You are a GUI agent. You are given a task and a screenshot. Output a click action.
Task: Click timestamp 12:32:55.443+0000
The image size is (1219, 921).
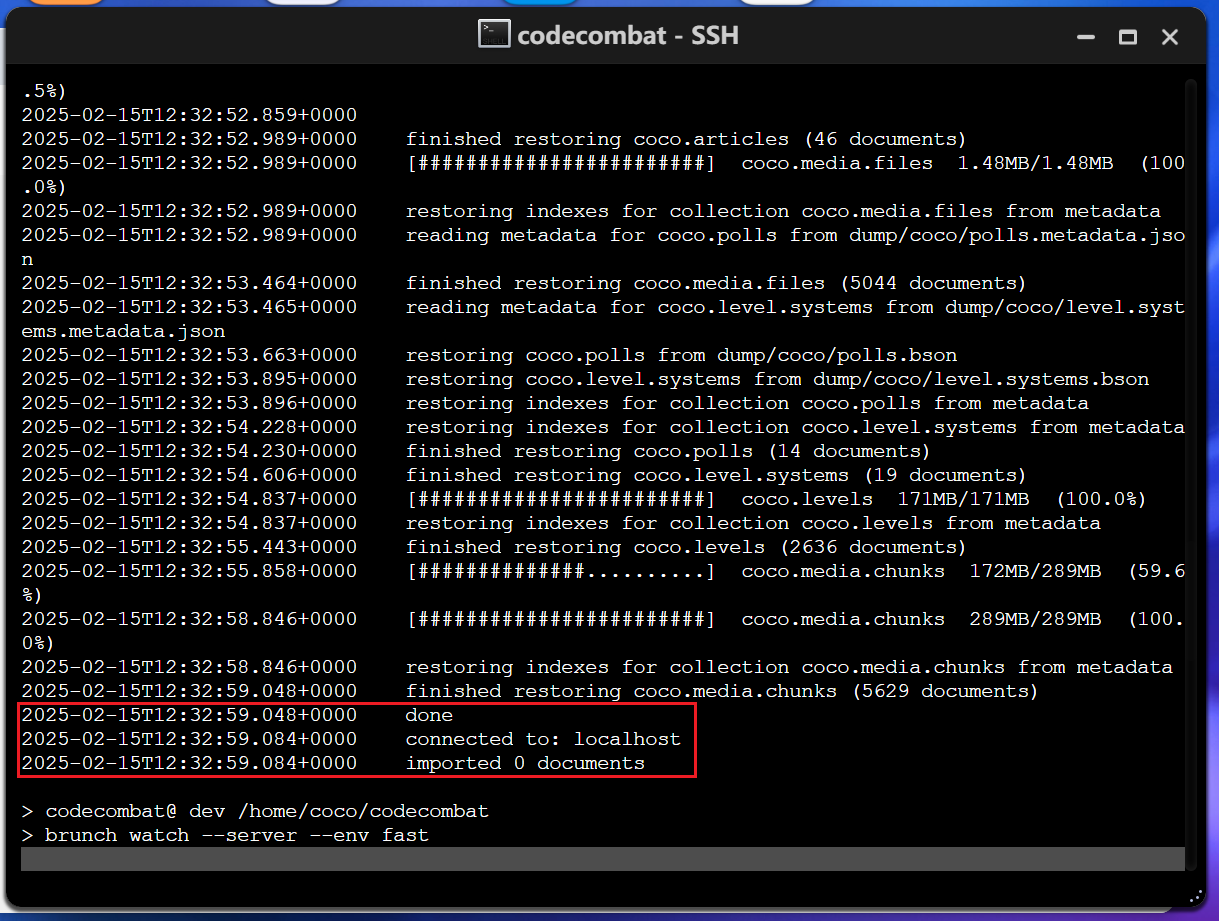[189, 547]
